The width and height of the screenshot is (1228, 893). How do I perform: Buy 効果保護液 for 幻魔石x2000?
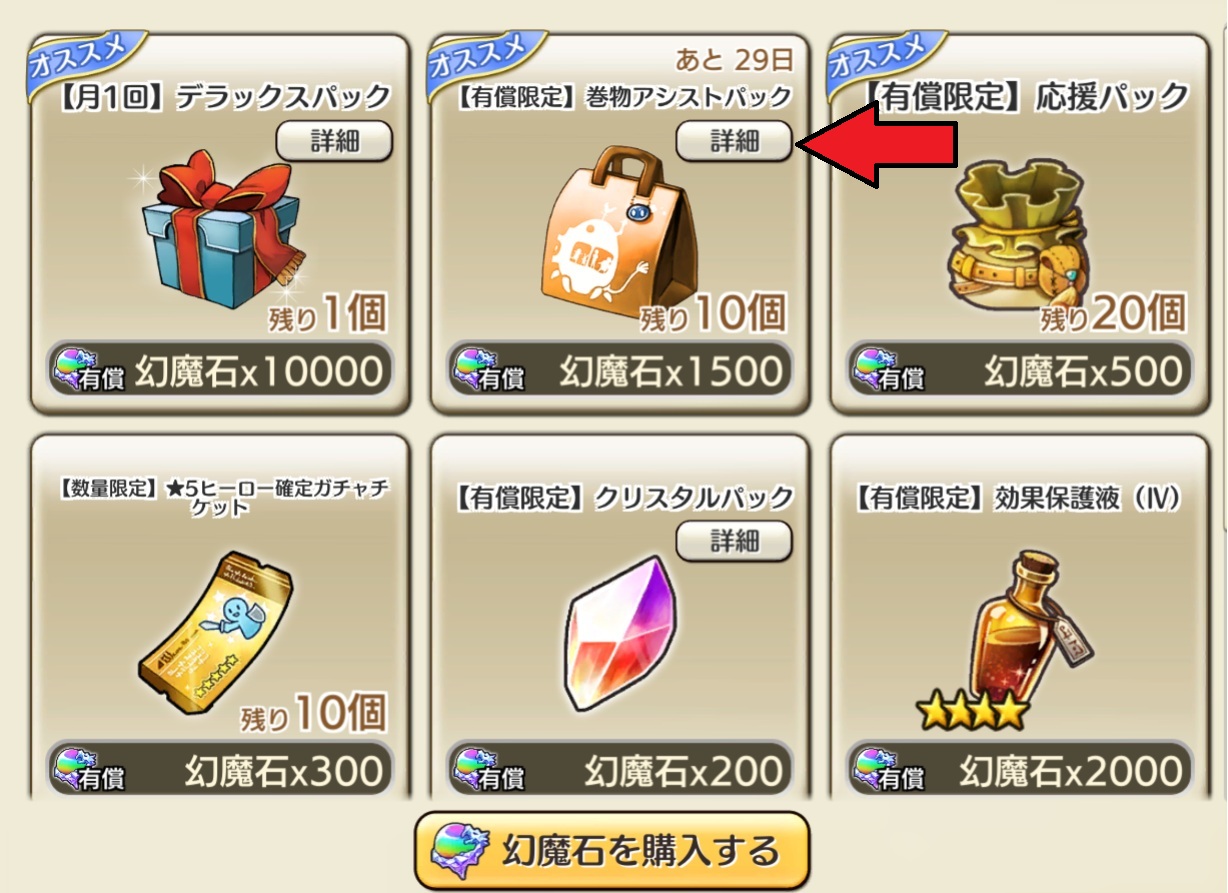pyautogui.click(x=1019, y=770)
